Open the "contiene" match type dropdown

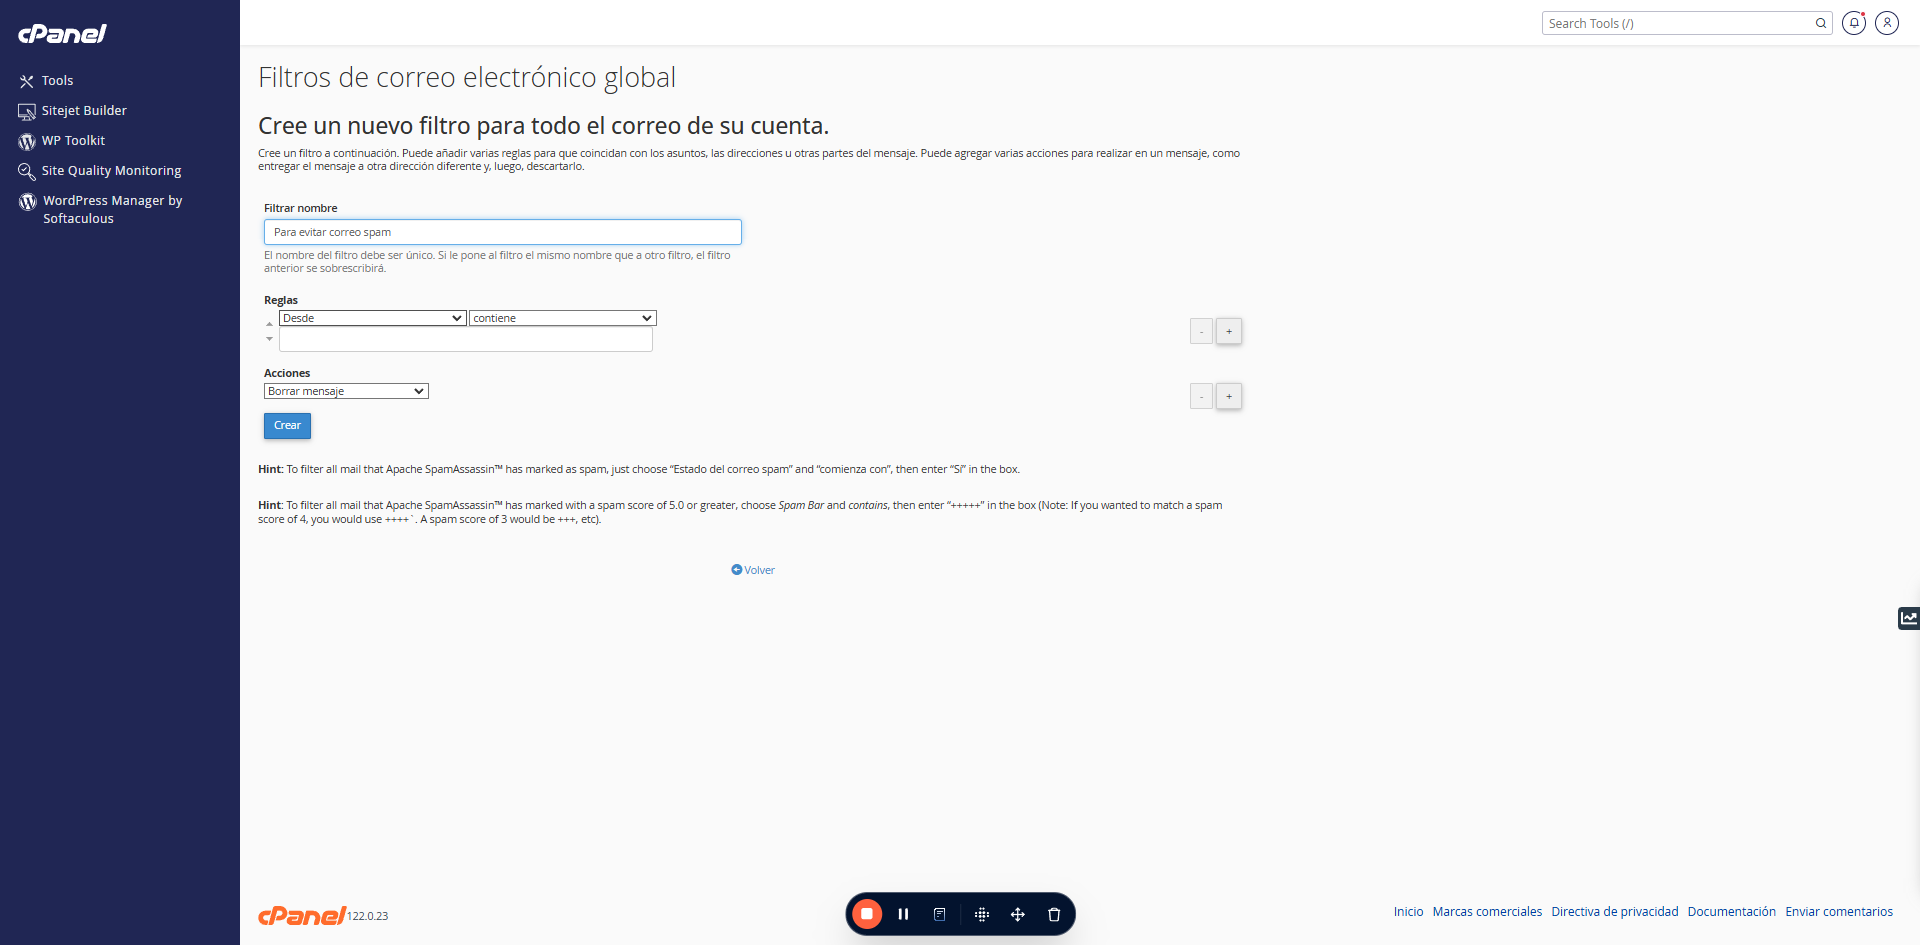(563, 318)
